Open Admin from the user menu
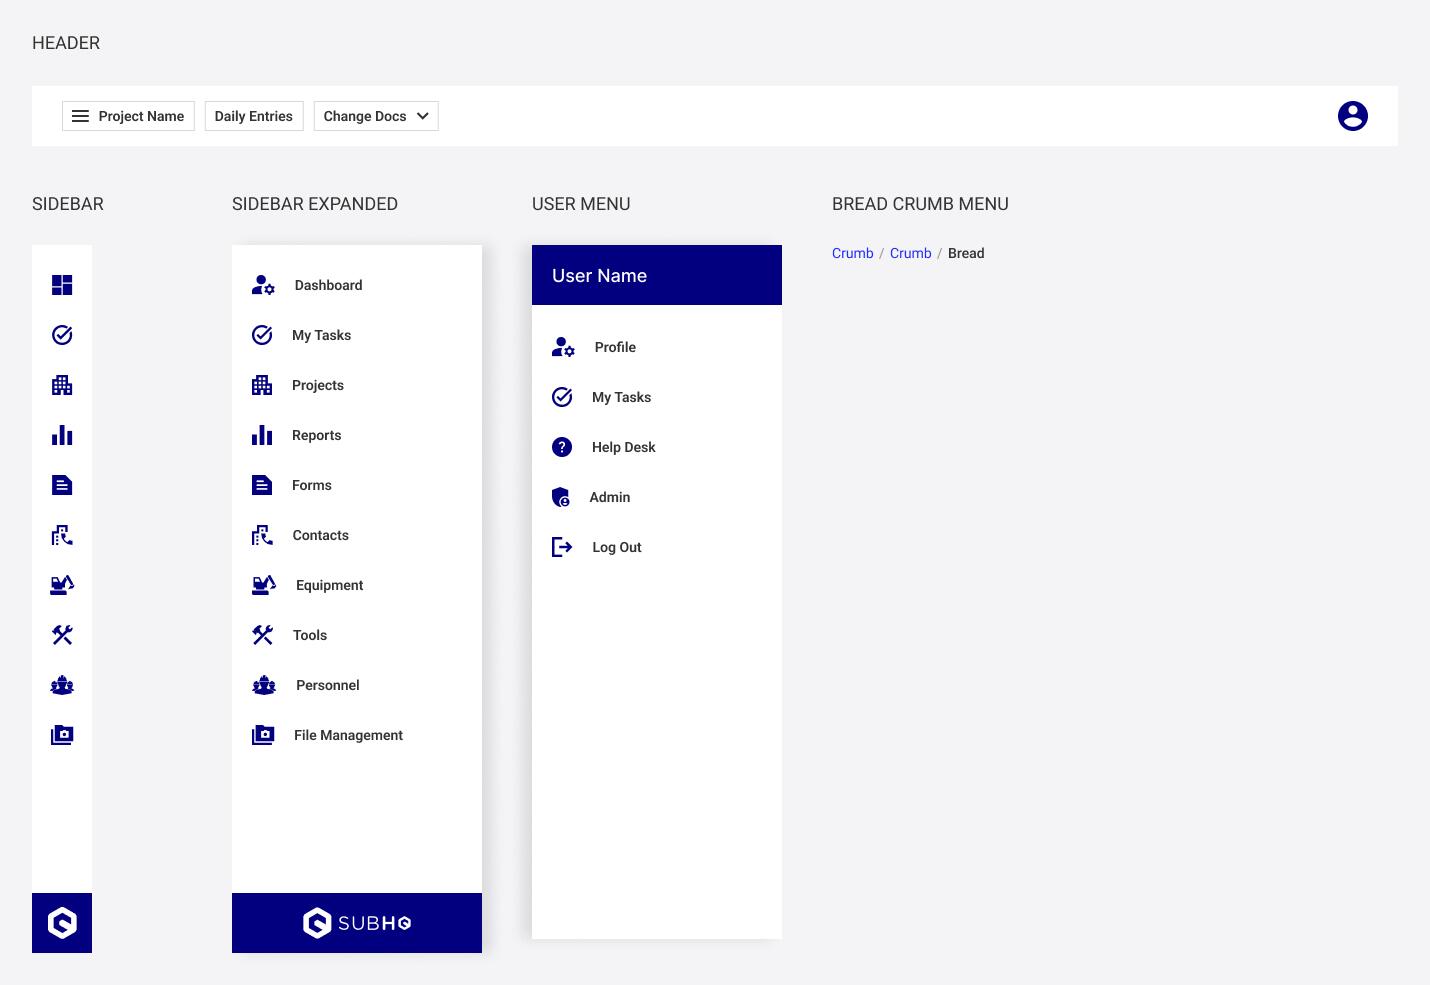Screen dimensions: 1430x985 [609, 497]
